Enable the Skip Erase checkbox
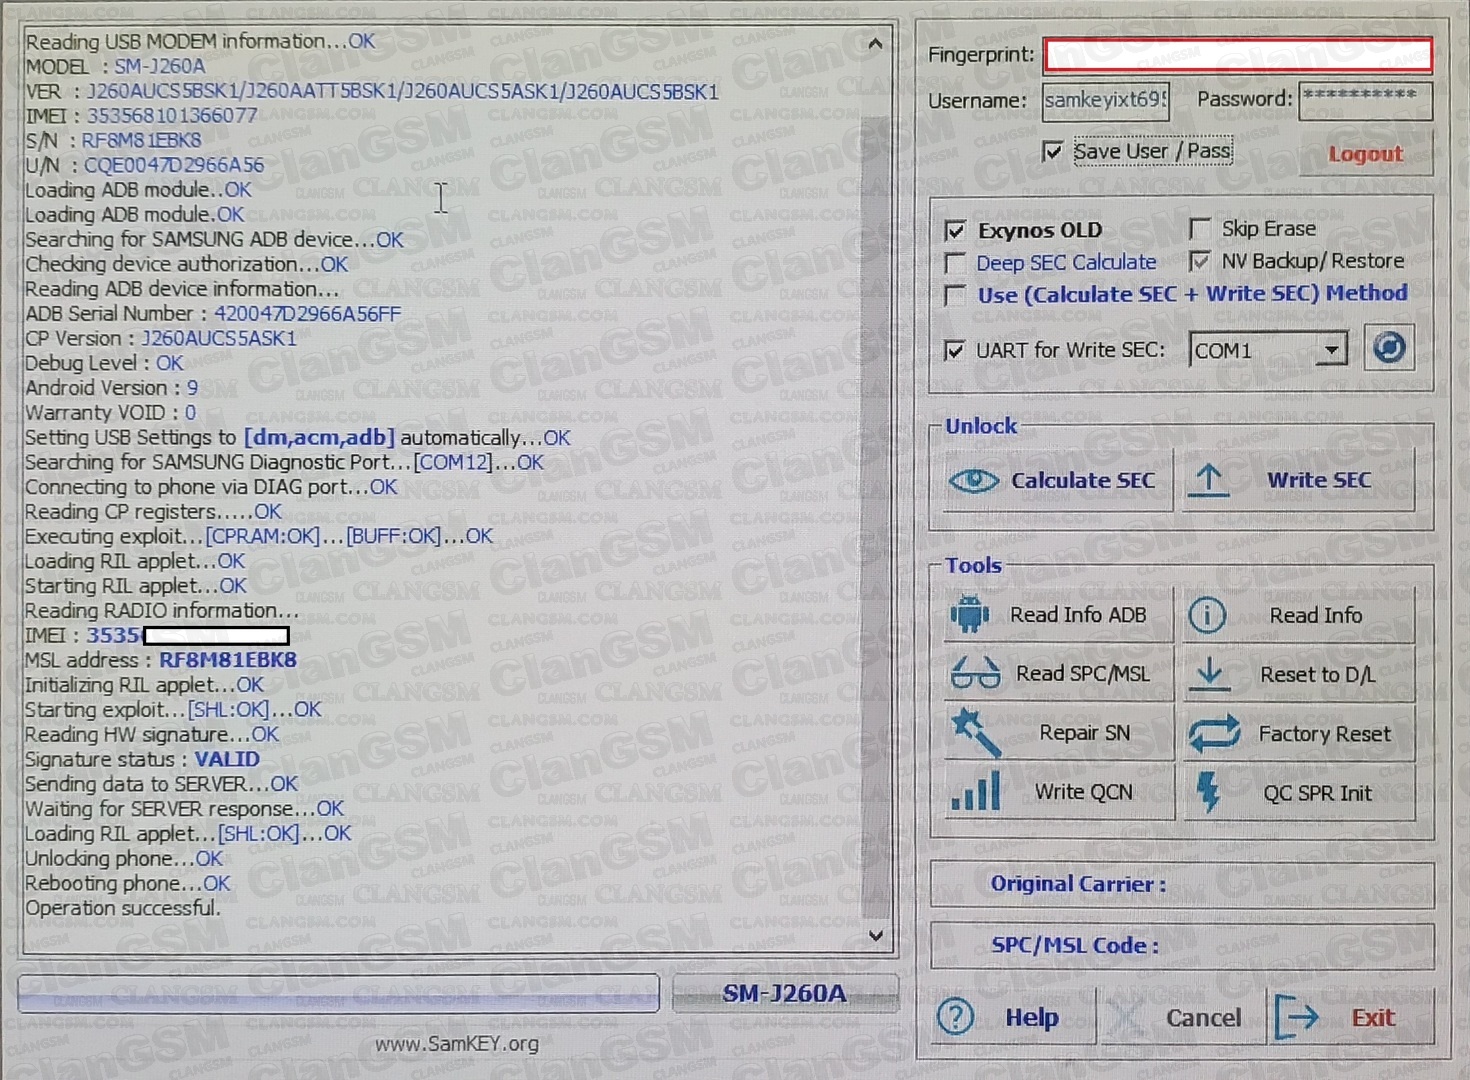This screenshot has width=1470, height=1080. coord(1200,229)
